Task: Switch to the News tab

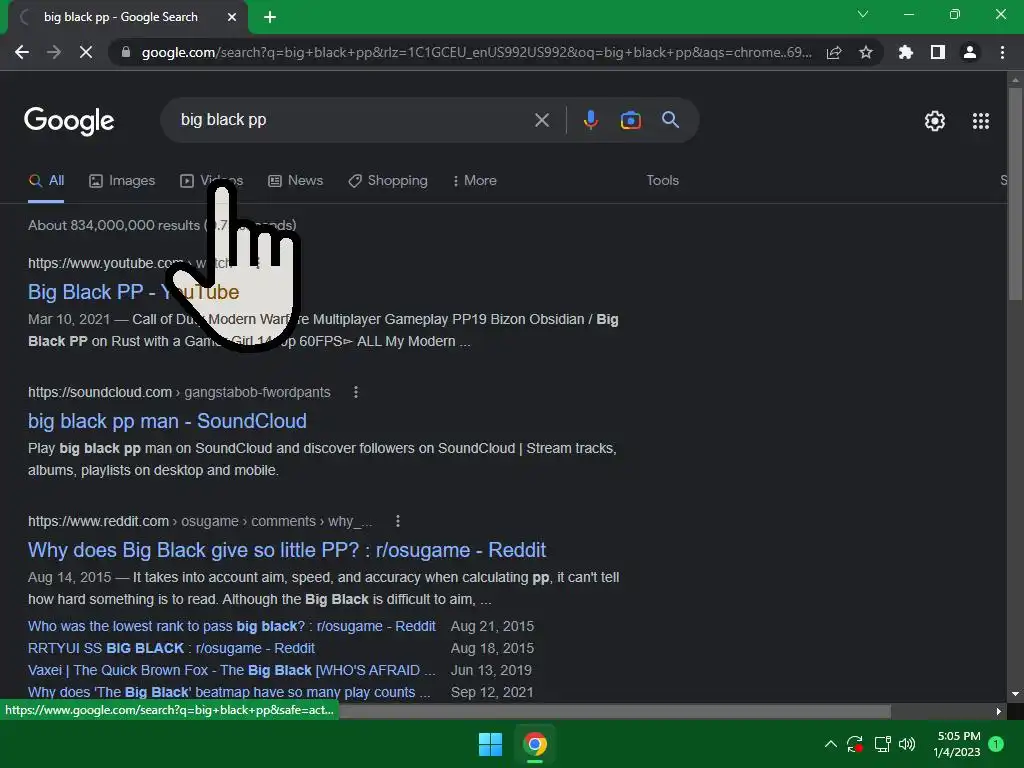Action: [x=296, y=181]
